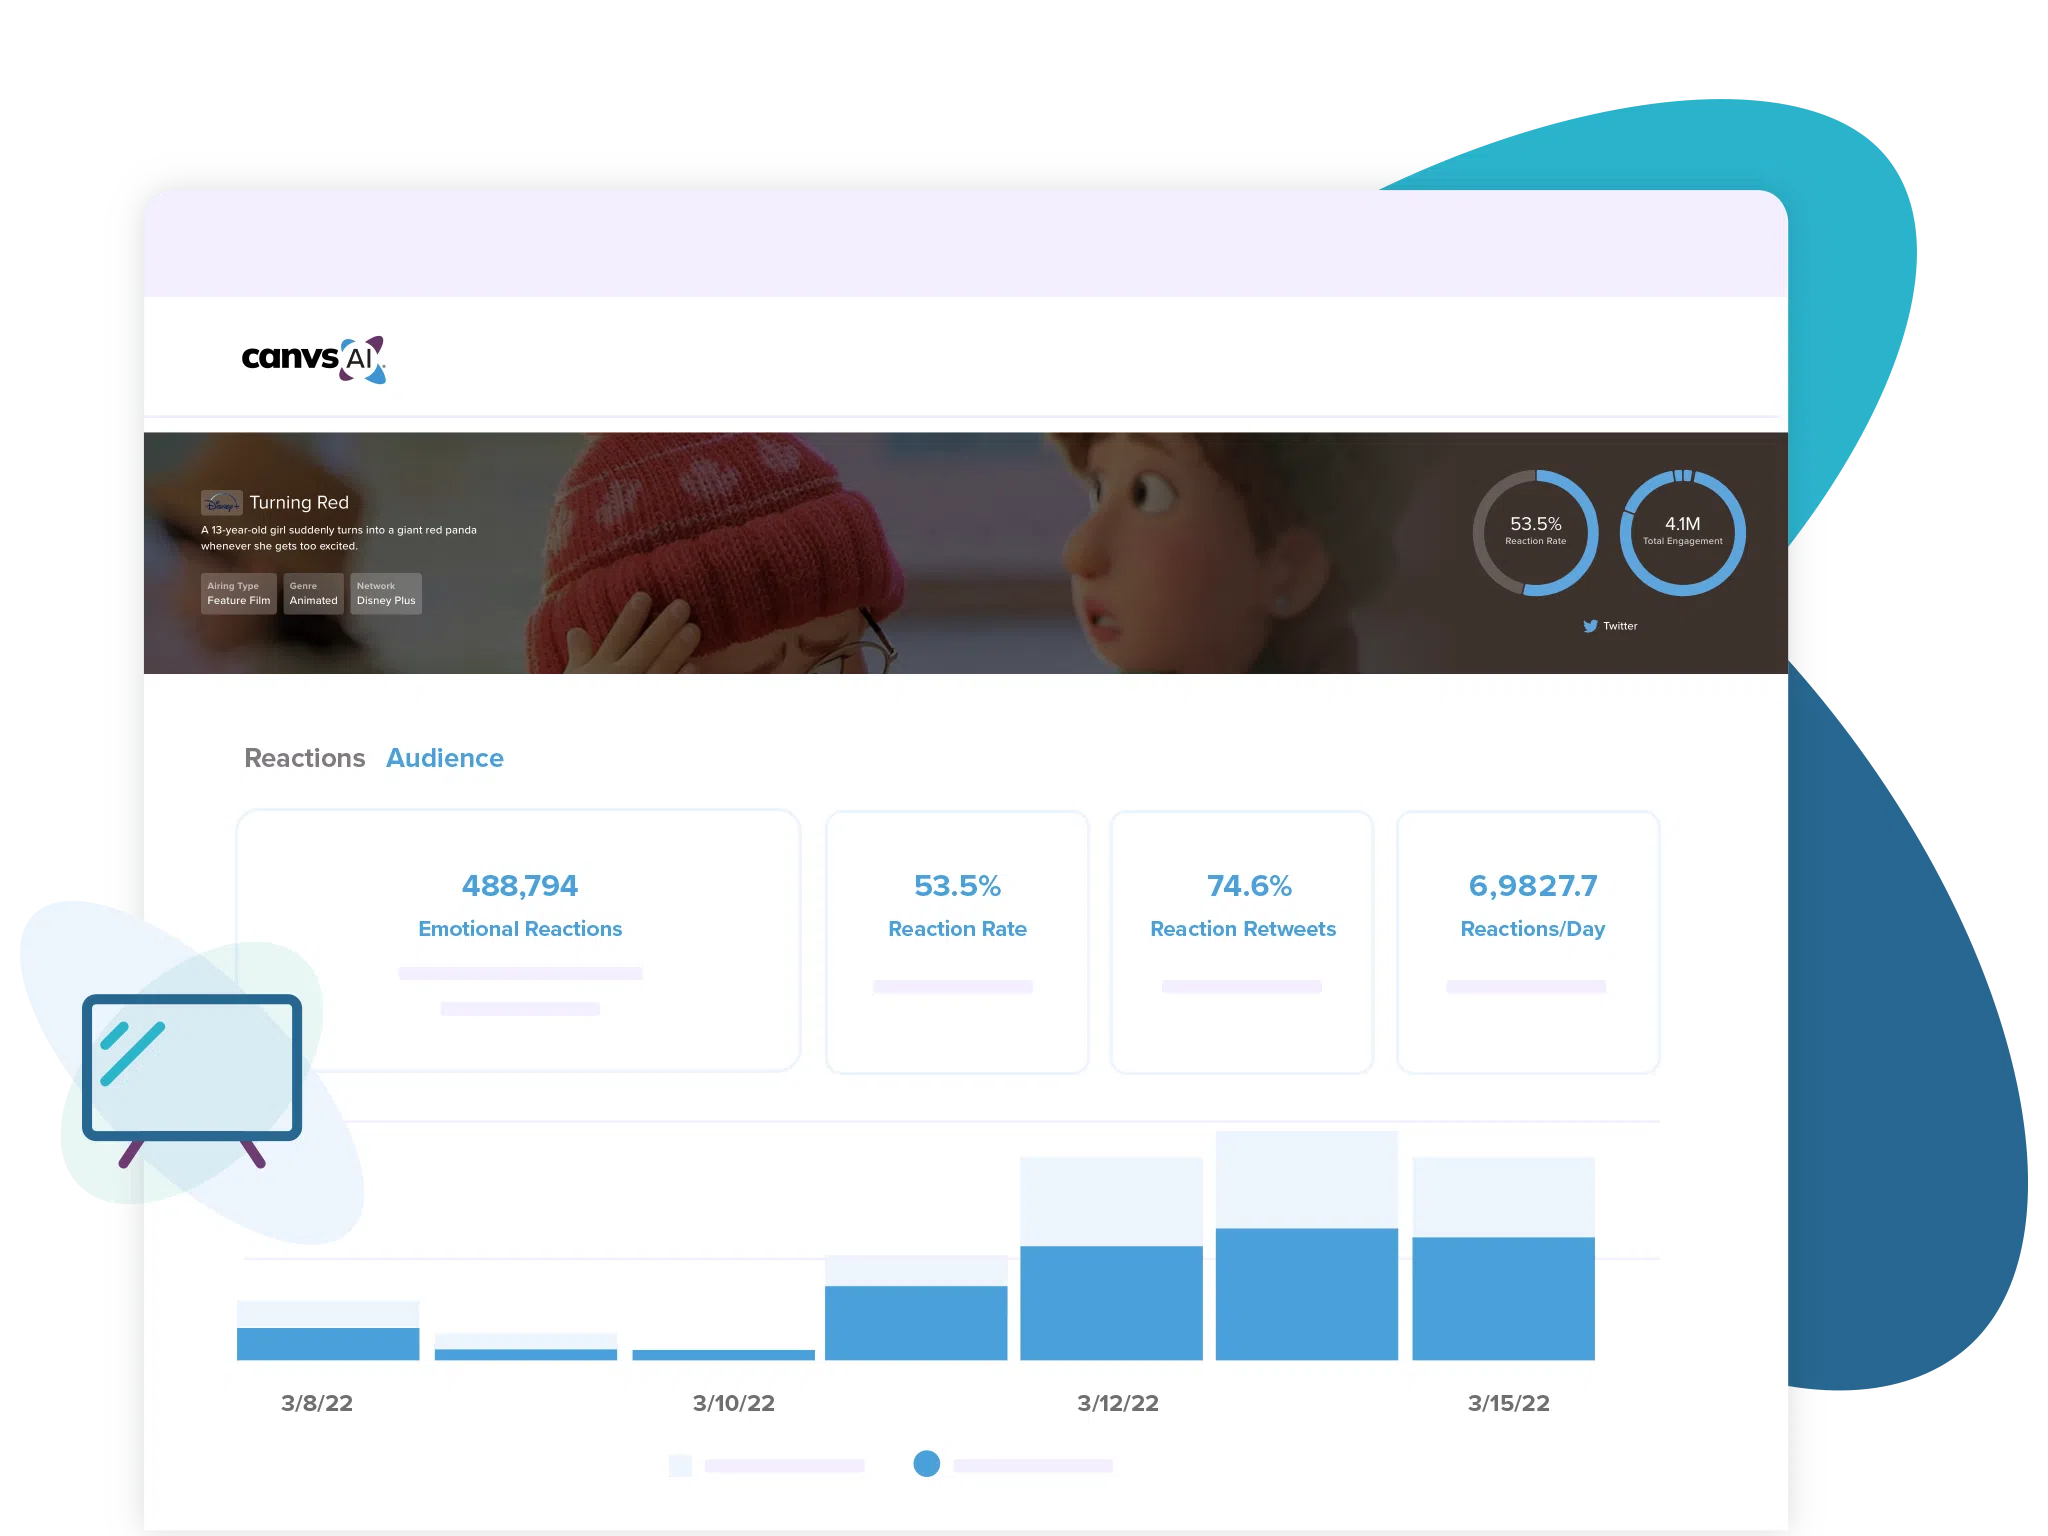Viewport: 2048px width, 1536px height.
Task: Select the Airing Type Feature Film tag
Action: pyautogui.click(x=238, y=594)
